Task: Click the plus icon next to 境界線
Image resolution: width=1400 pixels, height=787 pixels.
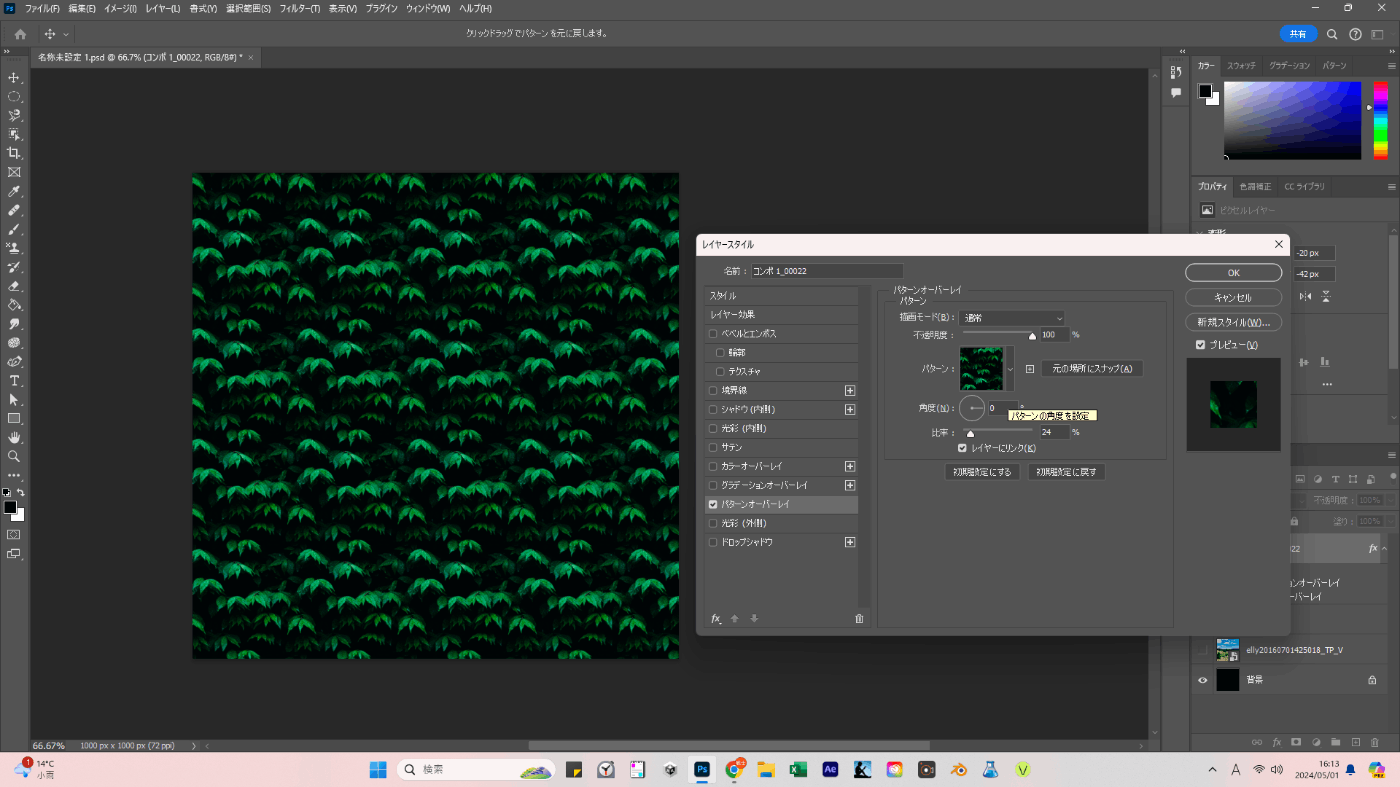Action: tap(850, 391)
